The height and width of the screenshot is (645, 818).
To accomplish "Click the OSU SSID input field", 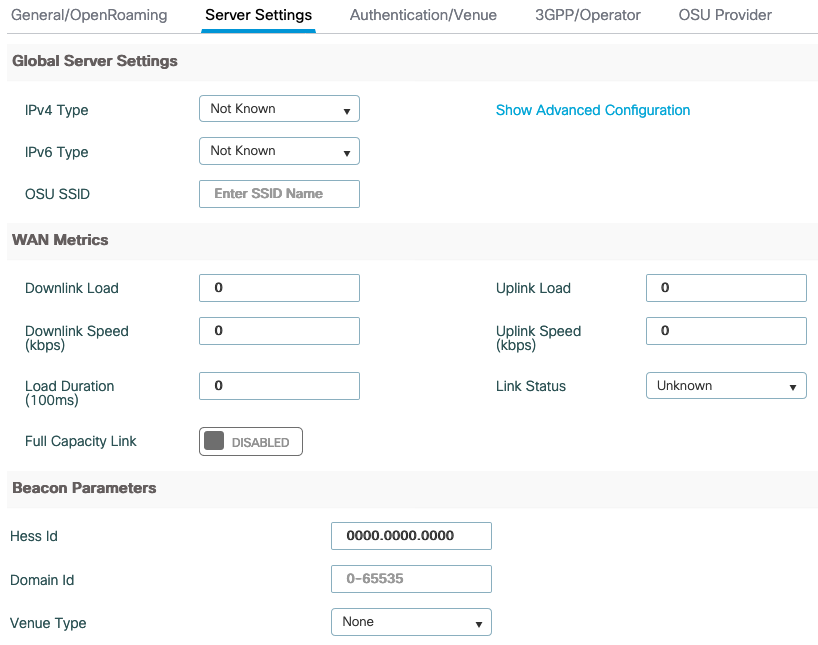I will 279,194.
